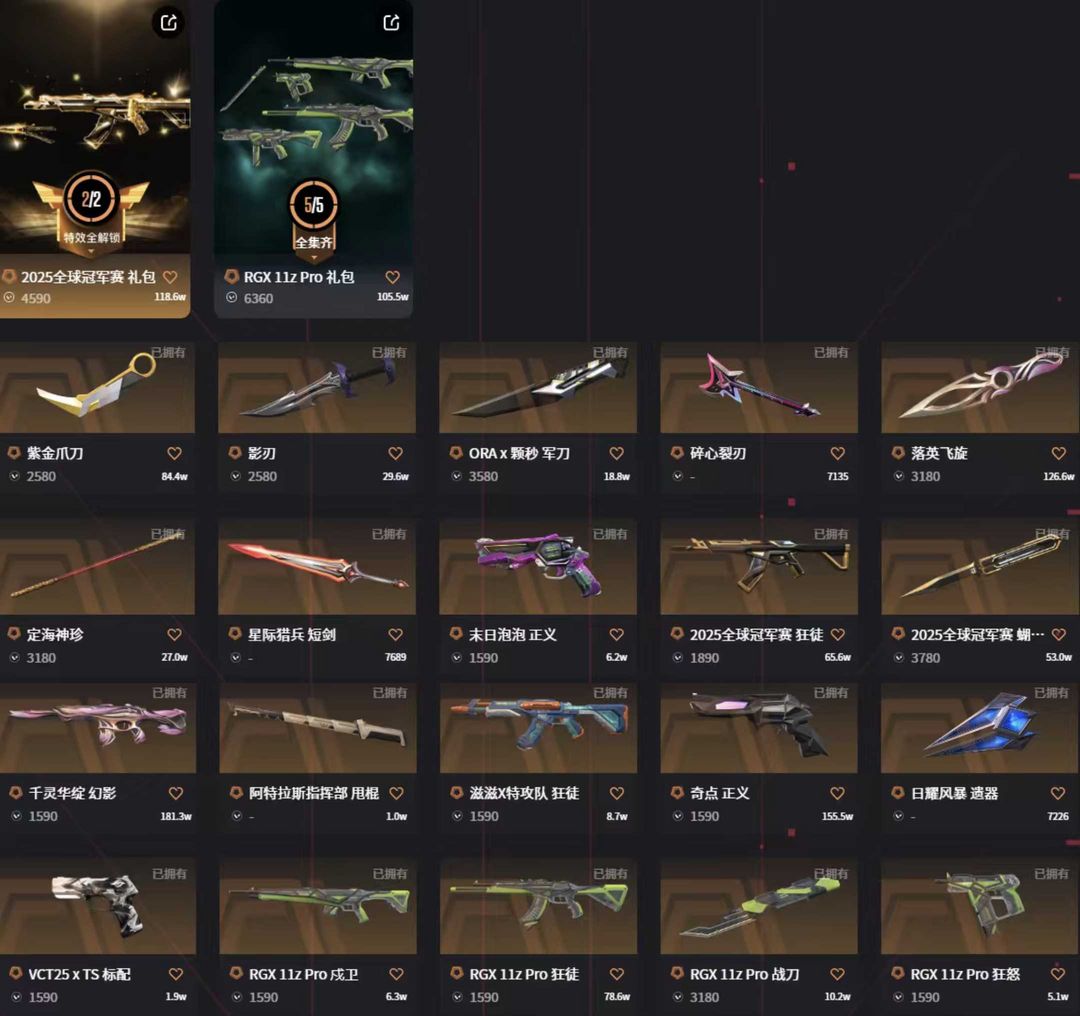The height and width of the screenshot is (1016, 1080).
Task: Click the heart icon next to 碎心裂刃
Action: pos(838,453)
